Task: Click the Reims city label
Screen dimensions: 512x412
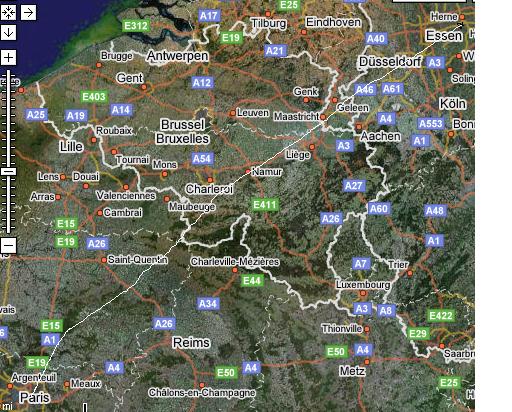Action: coord(191,343)
